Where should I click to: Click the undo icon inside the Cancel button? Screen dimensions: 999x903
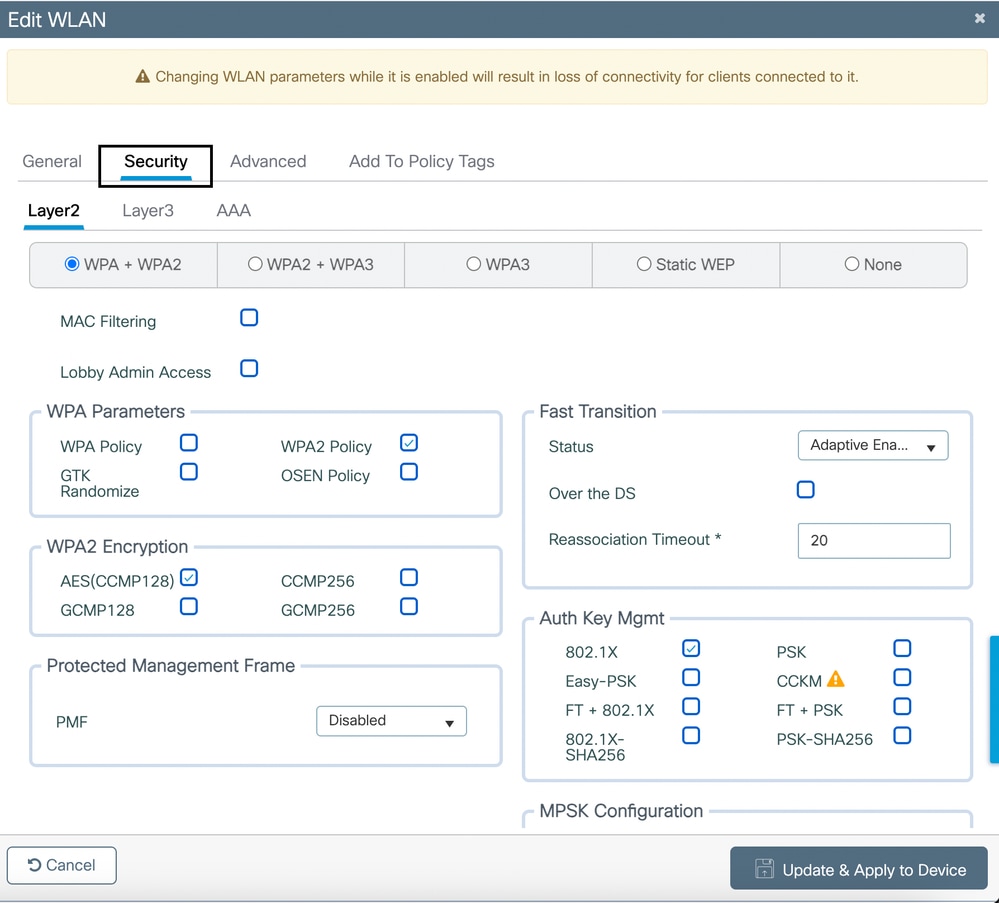(x=36, y=865)
